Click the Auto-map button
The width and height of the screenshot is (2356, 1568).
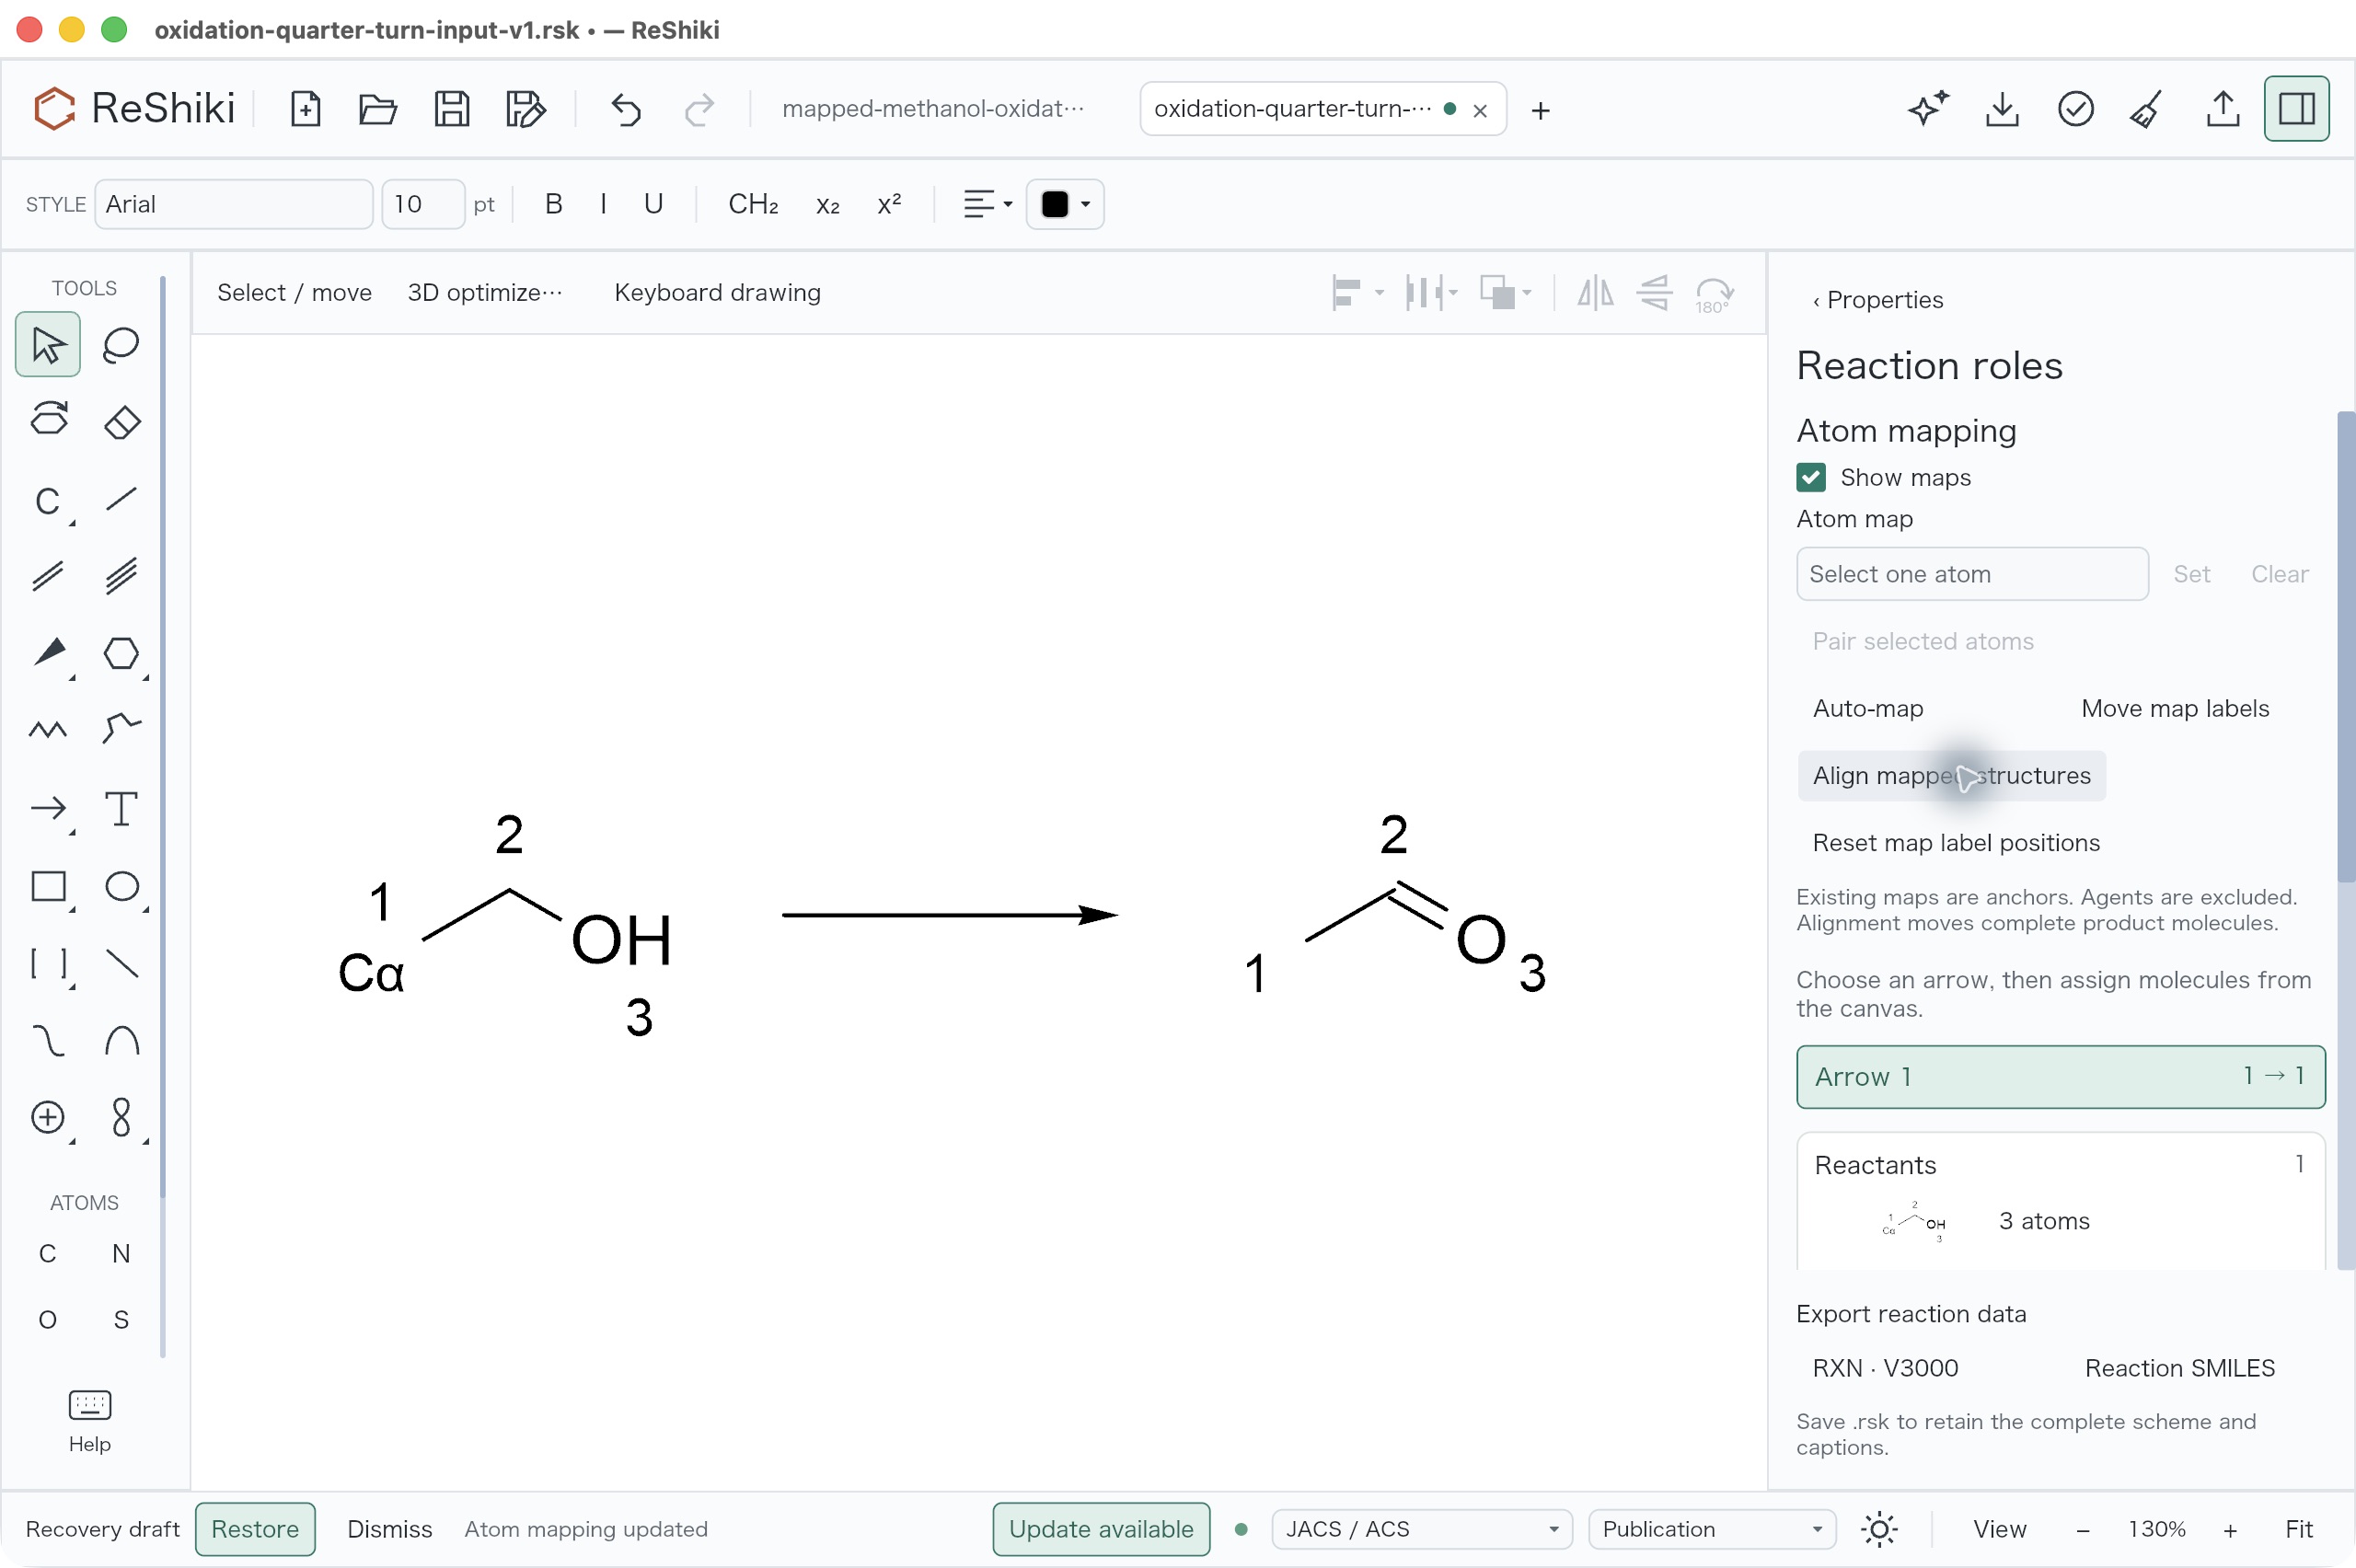point(1867,708)
